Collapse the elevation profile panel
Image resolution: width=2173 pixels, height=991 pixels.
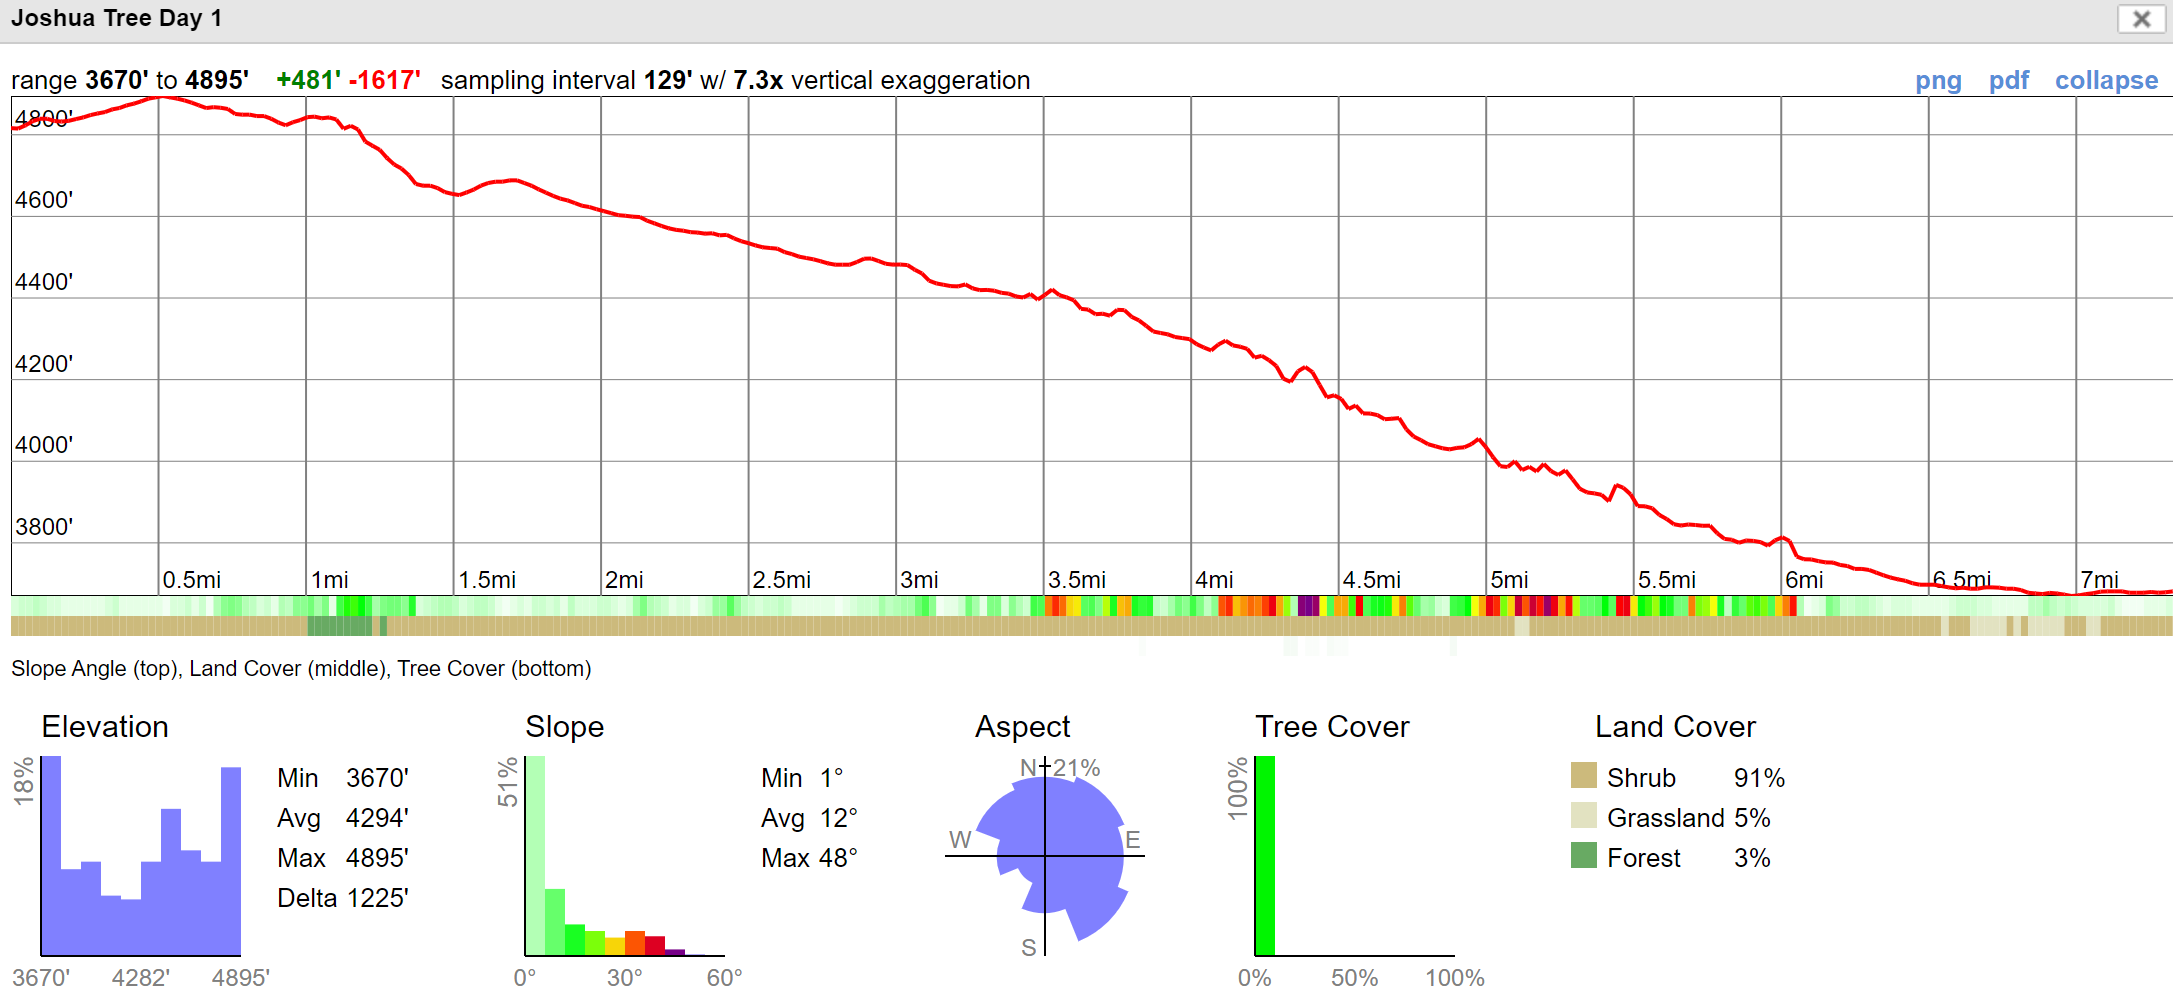click(2106, 81)
